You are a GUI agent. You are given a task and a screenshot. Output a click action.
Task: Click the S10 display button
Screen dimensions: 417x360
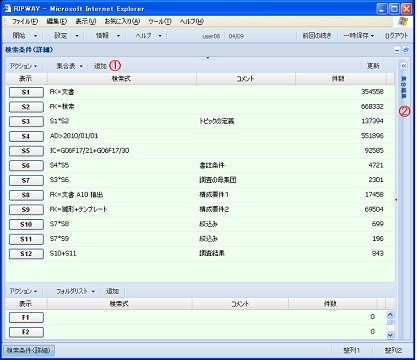[x=26, y=224]
